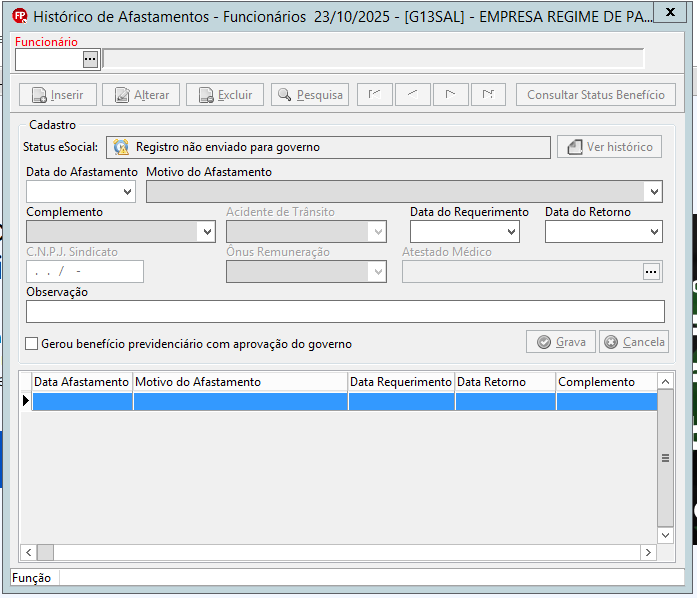The width and height of the screenshot is (697, 598).
Task: Click the Data Retorno column header
Action: tap(505, 382)
